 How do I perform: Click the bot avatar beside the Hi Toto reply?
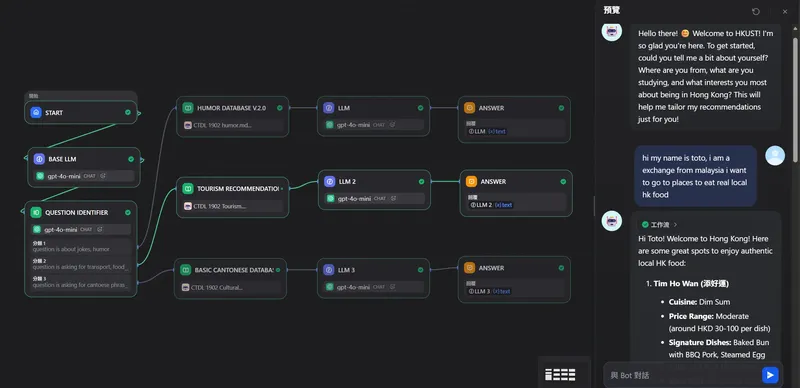(x=612, y=221)
